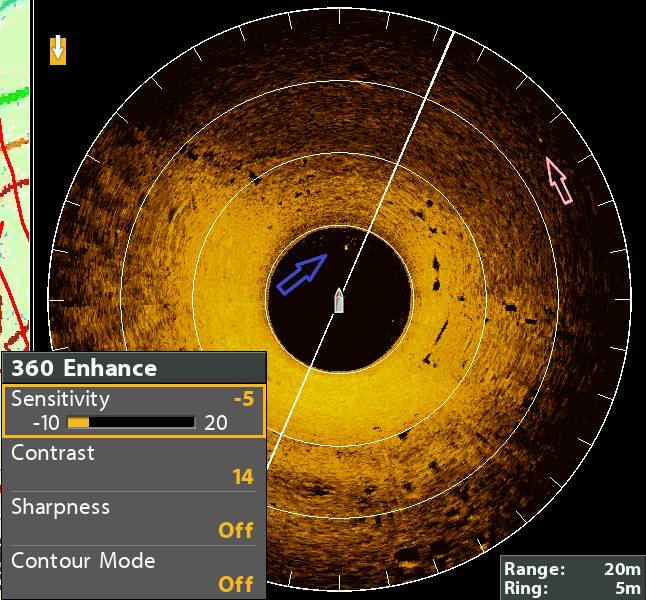Toggle the Sharpness Off setting
This screenshot has height=600, width=646.
(x=235, y=530)
